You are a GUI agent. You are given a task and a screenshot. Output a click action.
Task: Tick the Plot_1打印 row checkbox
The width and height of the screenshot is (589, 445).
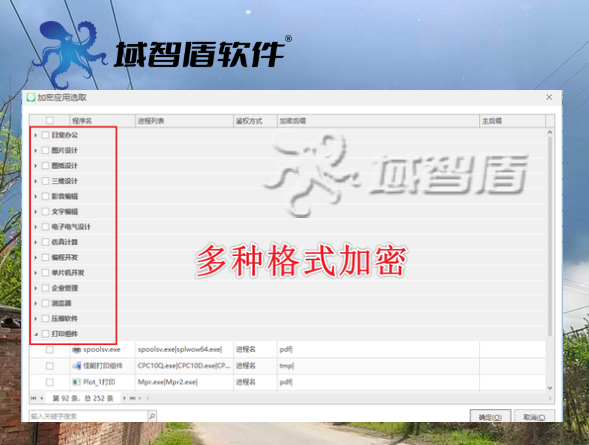pos(50,382)
